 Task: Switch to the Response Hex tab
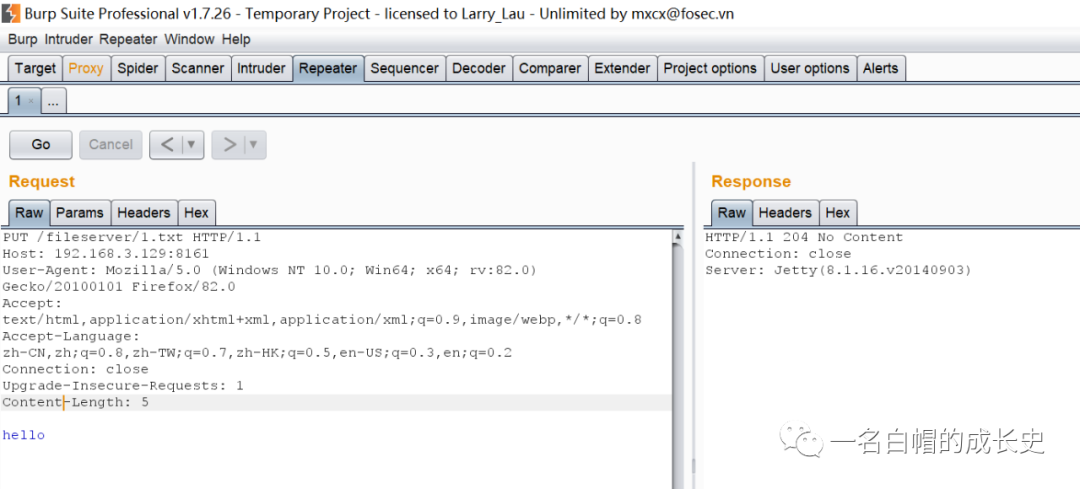pos(838,213)
